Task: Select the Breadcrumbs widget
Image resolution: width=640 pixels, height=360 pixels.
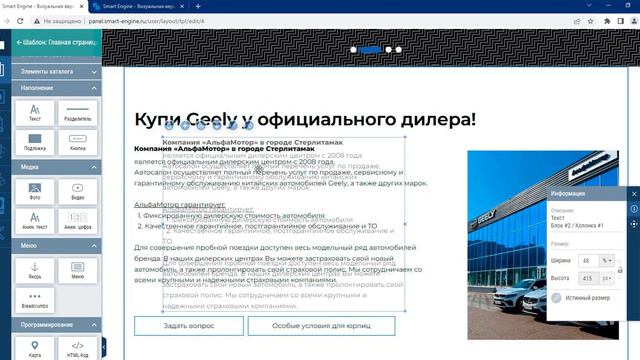Action: (x=35, y=300)
